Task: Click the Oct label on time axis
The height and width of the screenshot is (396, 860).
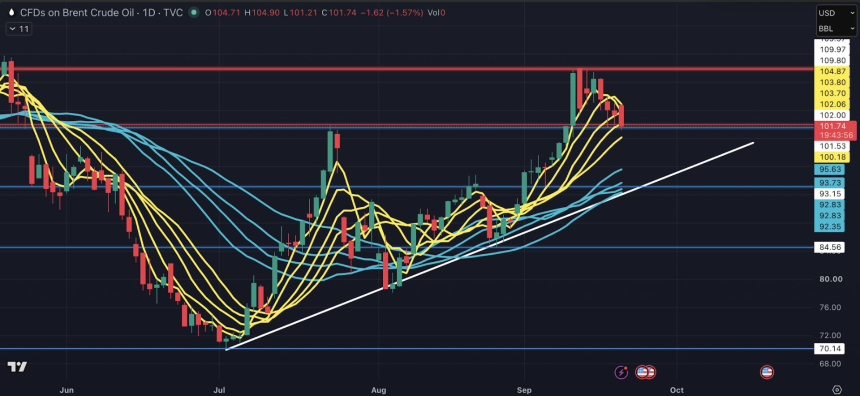Action: pyautogui.click(x=677, y=390)
